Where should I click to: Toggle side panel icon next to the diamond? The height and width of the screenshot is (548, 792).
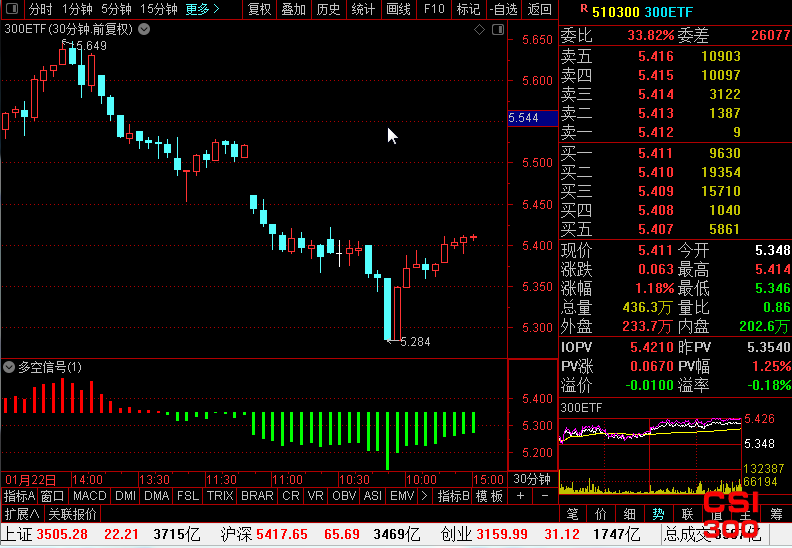click(498, 30)
